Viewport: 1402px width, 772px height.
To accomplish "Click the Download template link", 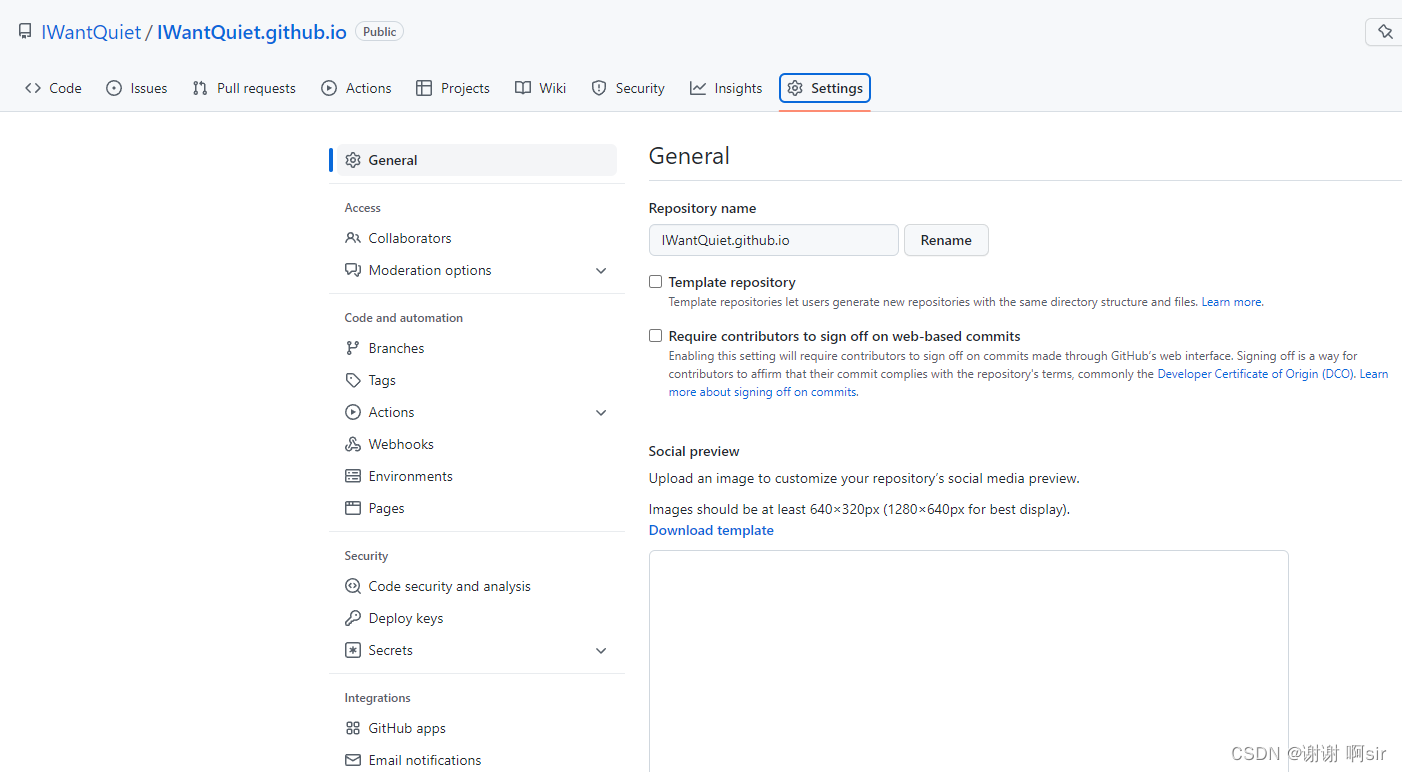I will pos(711,530).
